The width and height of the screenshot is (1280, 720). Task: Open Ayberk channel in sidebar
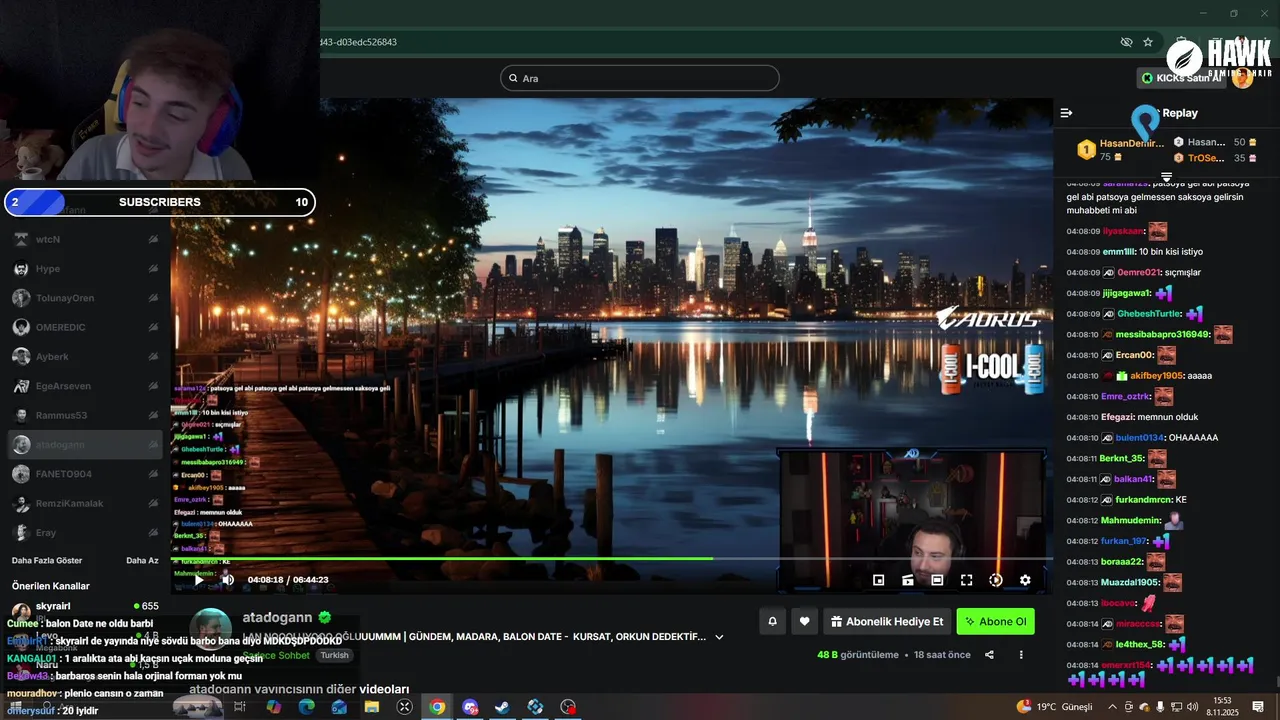coord(85,357)
